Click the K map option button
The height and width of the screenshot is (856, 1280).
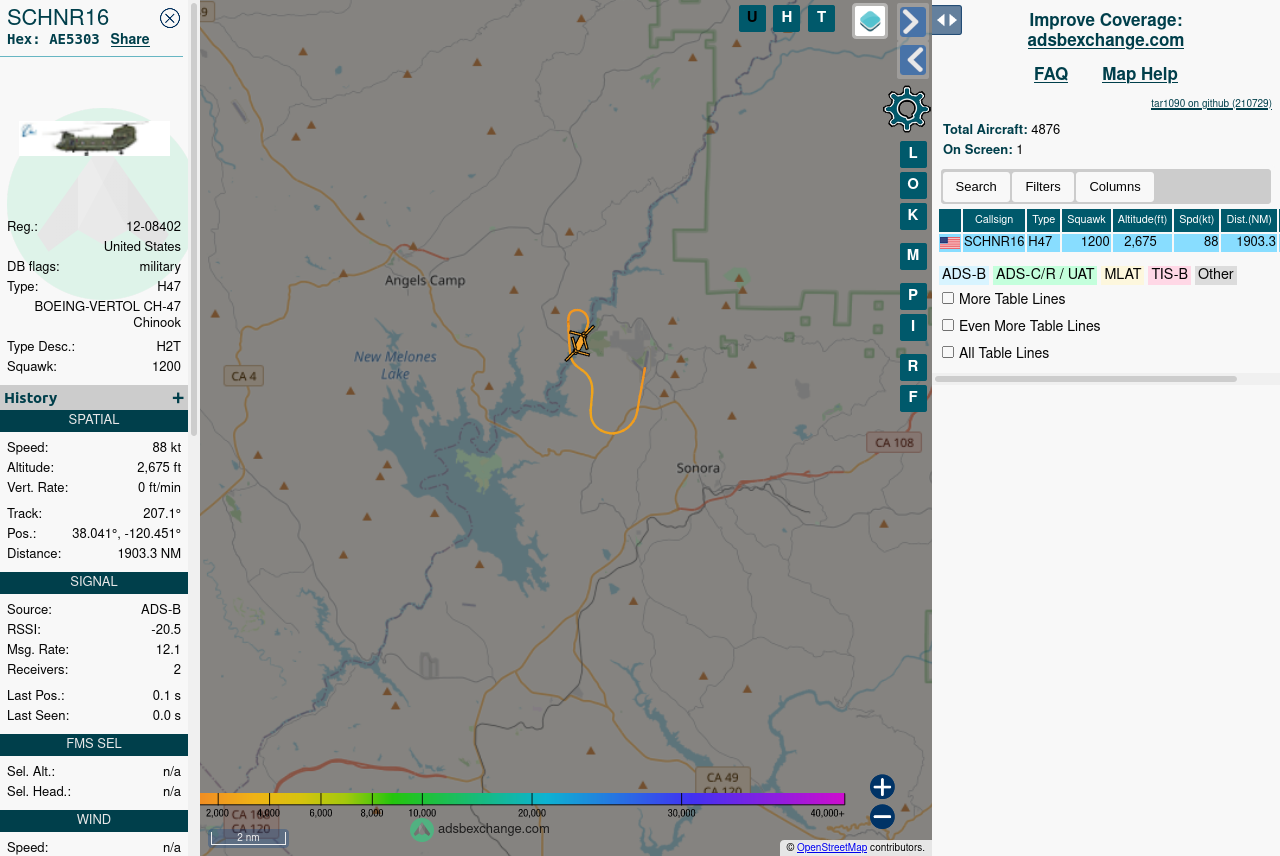(913, 216)
